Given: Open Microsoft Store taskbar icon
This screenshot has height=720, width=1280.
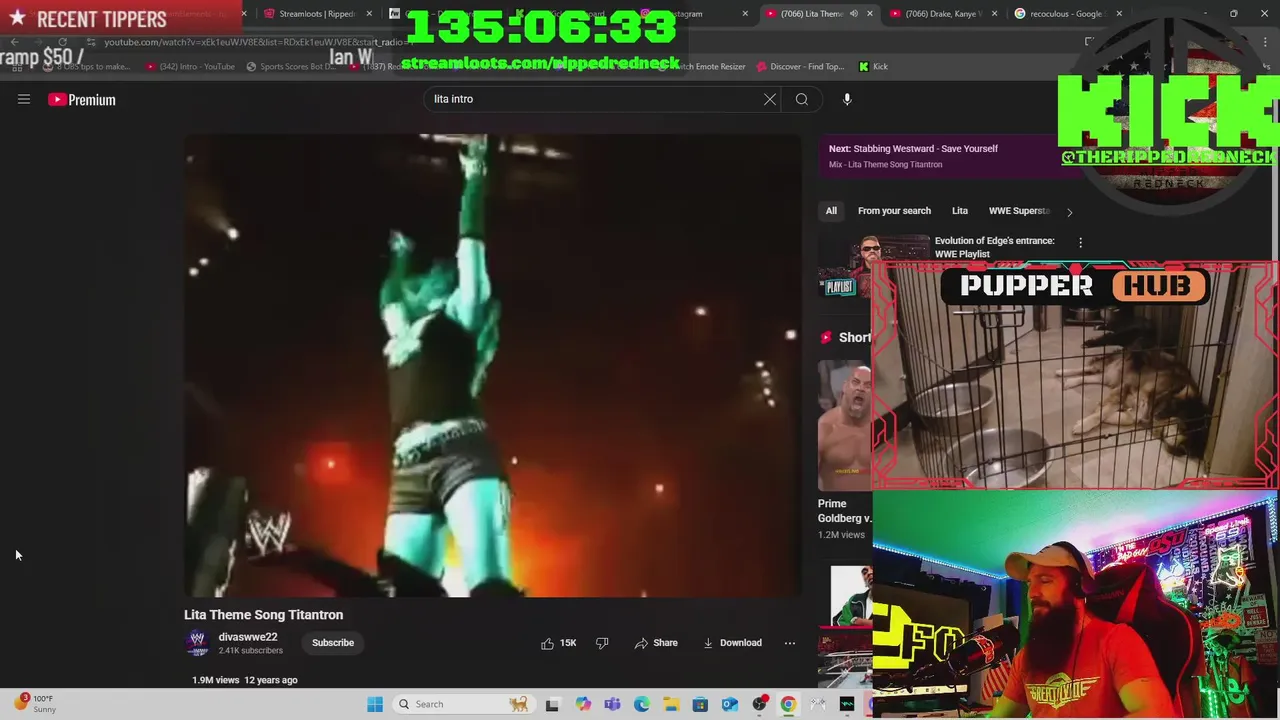Looking at the screenshot, I should click(x=700, y=704).
